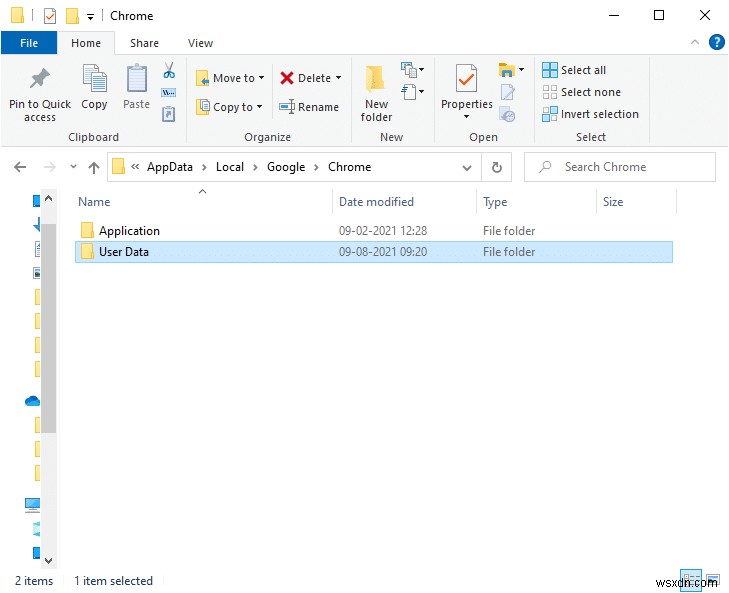Click the quick access toolbar properties icon
729x593 pixels.
(x=50, y=16)
